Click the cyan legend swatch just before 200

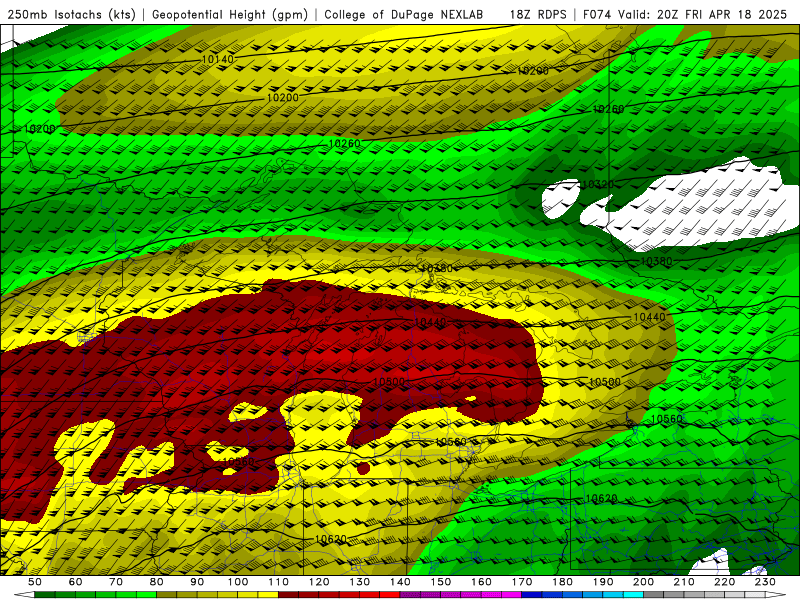coord(633,595)
